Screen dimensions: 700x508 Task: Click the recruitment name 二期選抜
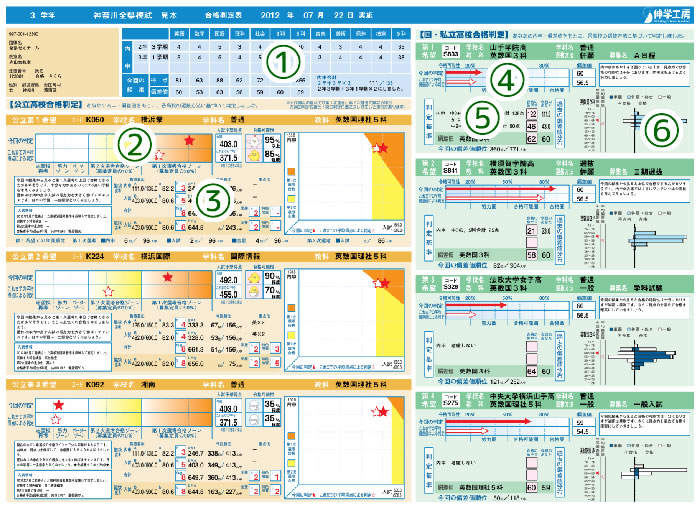[x=648, y=172]
